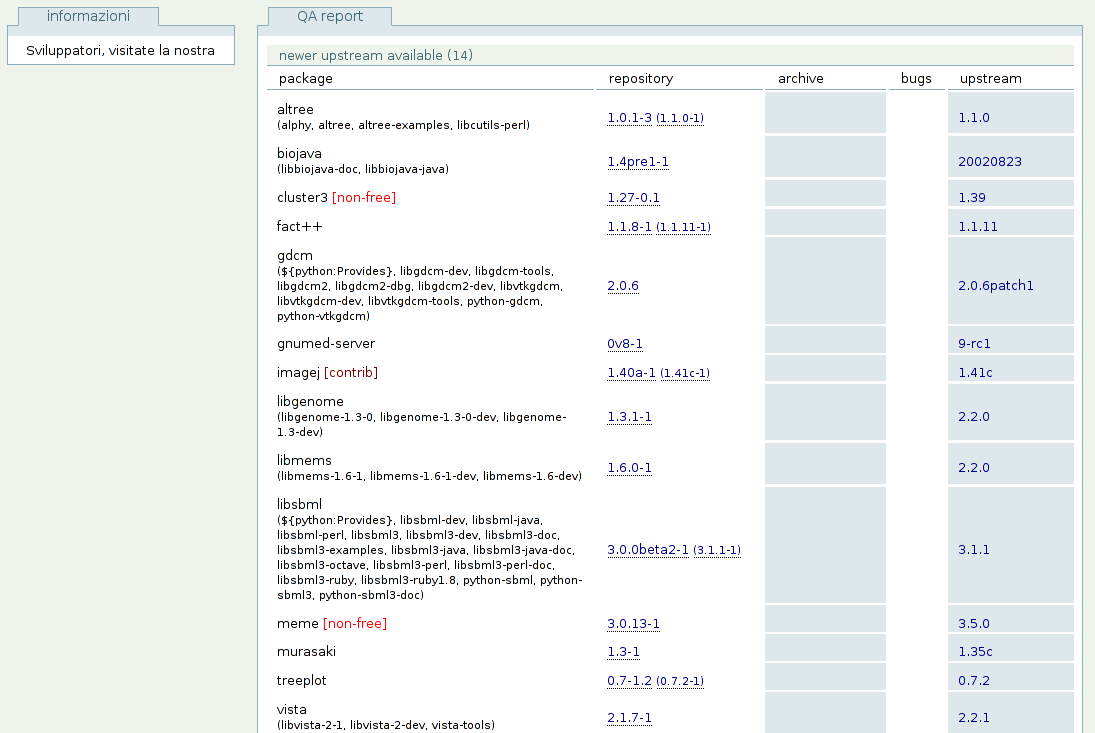Open murasaki repository version 1.3-1
The image size is (1095, 733).
[x=623, y=652]
